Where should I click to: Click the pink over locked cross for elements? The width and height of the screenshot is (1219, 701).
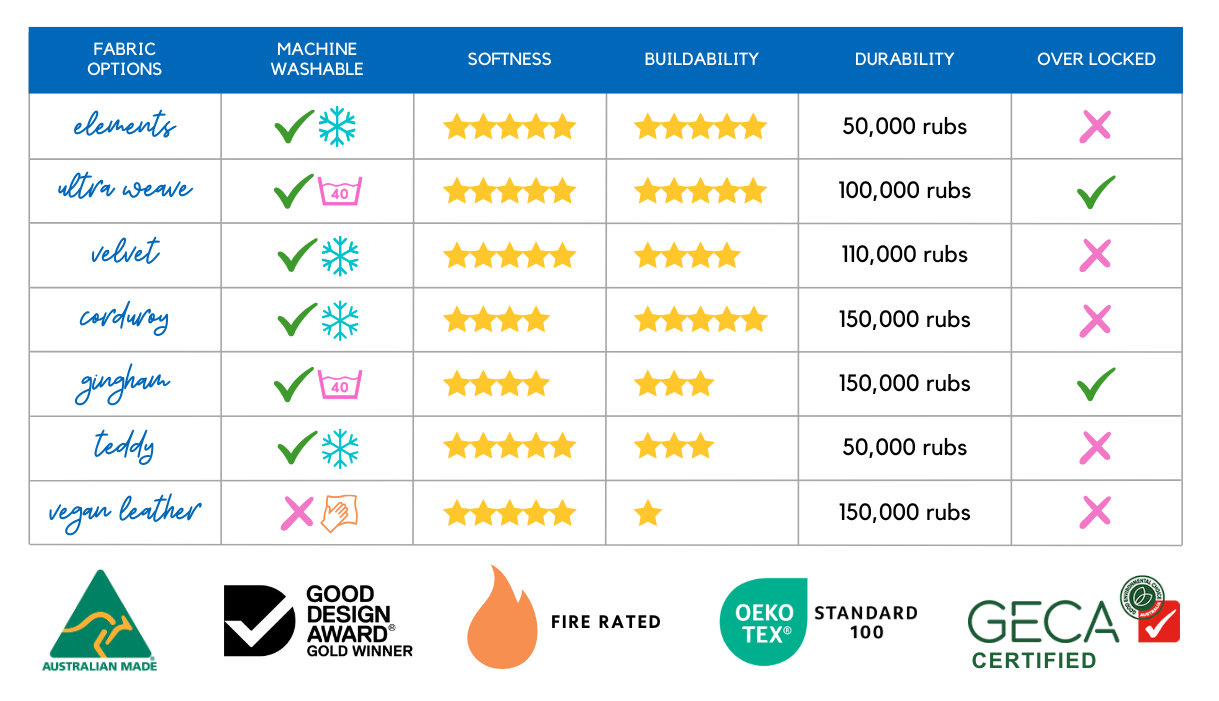pyautogui.click(x=1096, y=127)
